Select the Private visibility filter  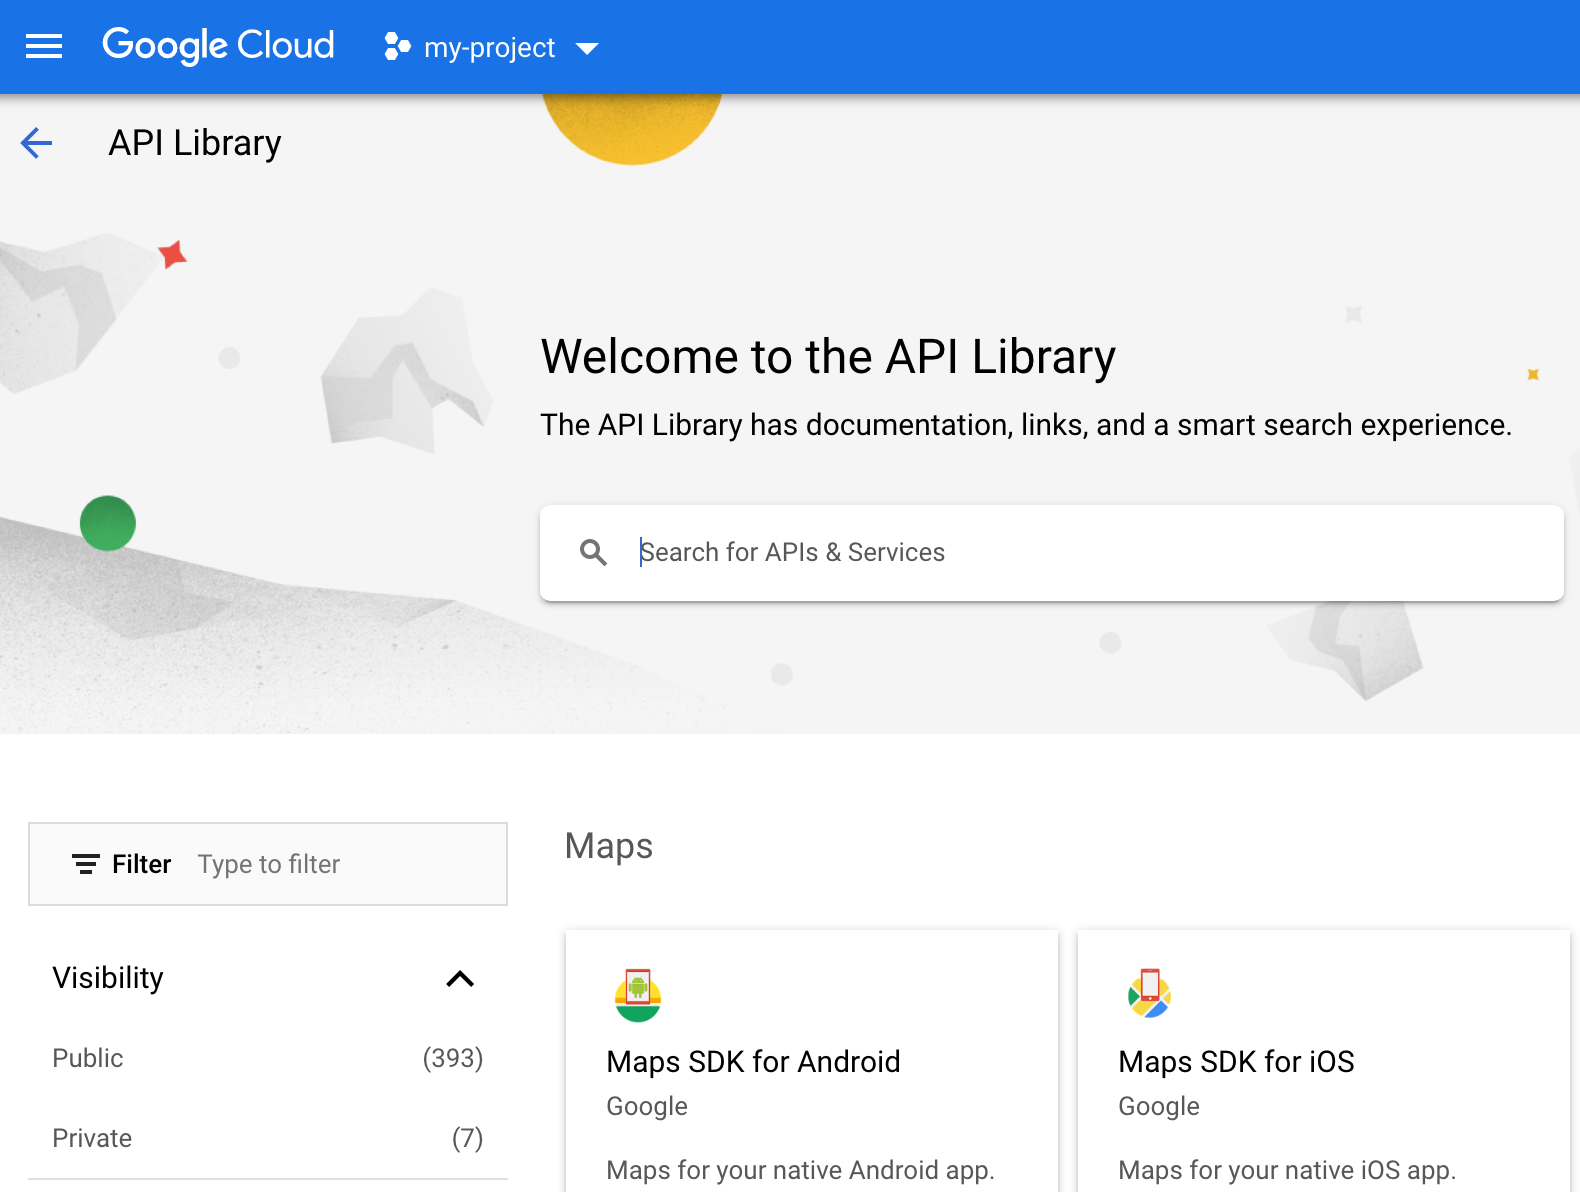tap(92, 1138)
